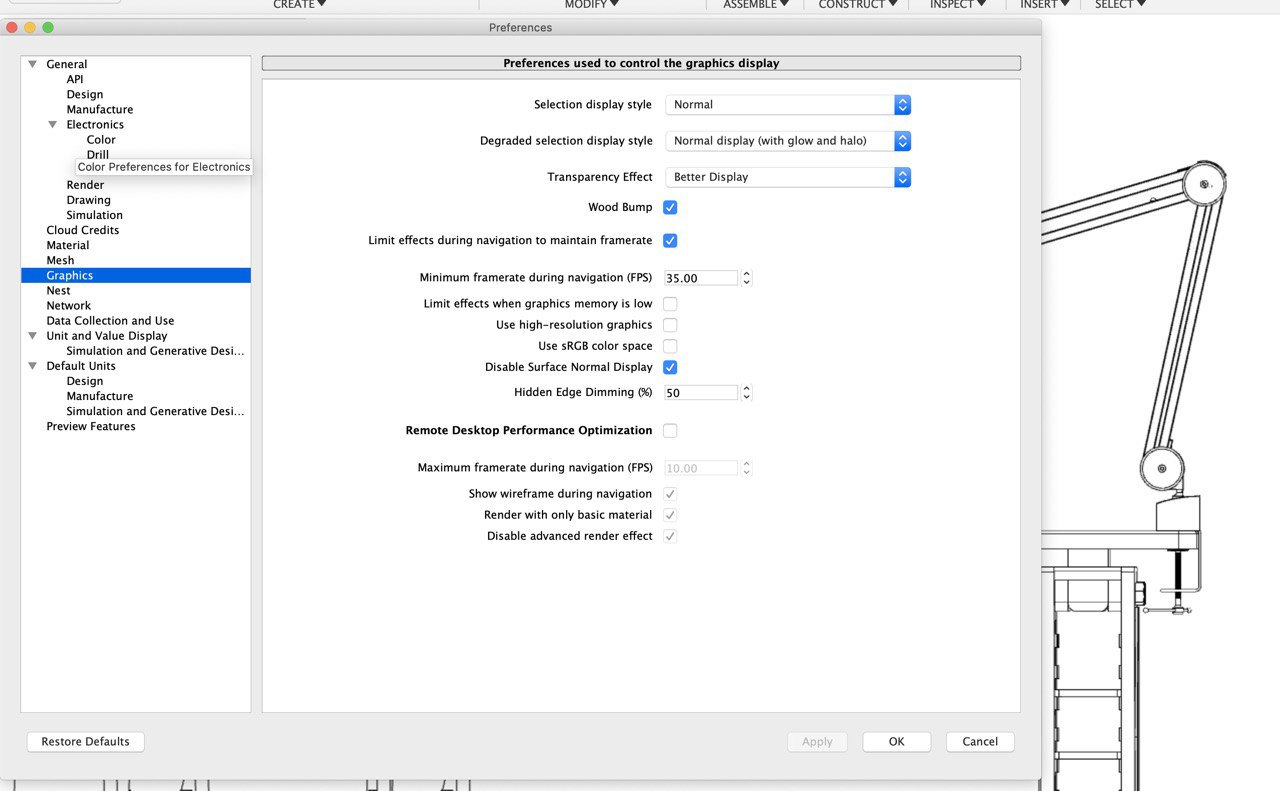Click the disabled Apply button
This screenshot has height=791, width=1280.
[x=817, y=742]
